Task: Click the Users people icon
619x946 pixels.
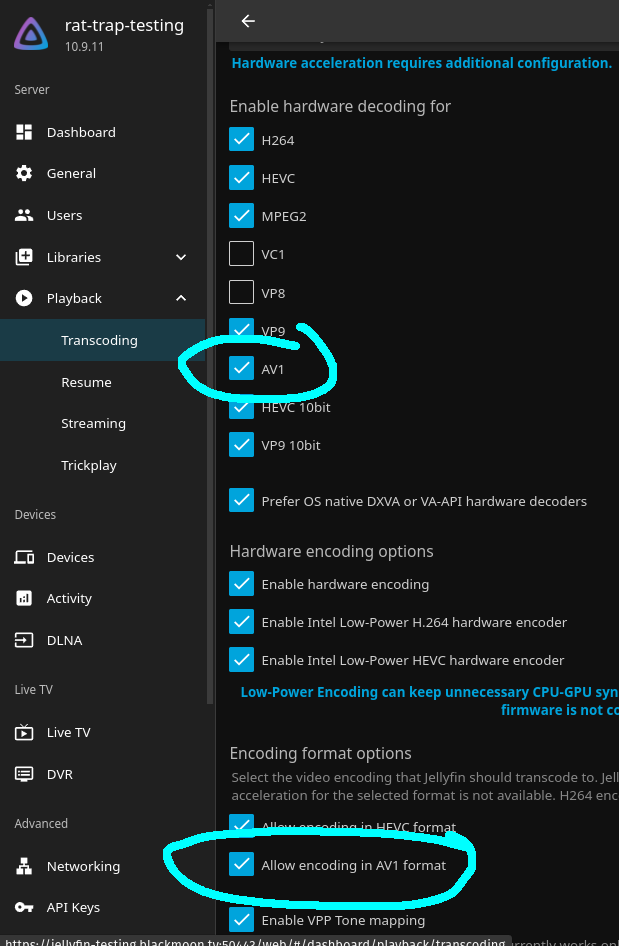Action: click(x=25, y=215)
